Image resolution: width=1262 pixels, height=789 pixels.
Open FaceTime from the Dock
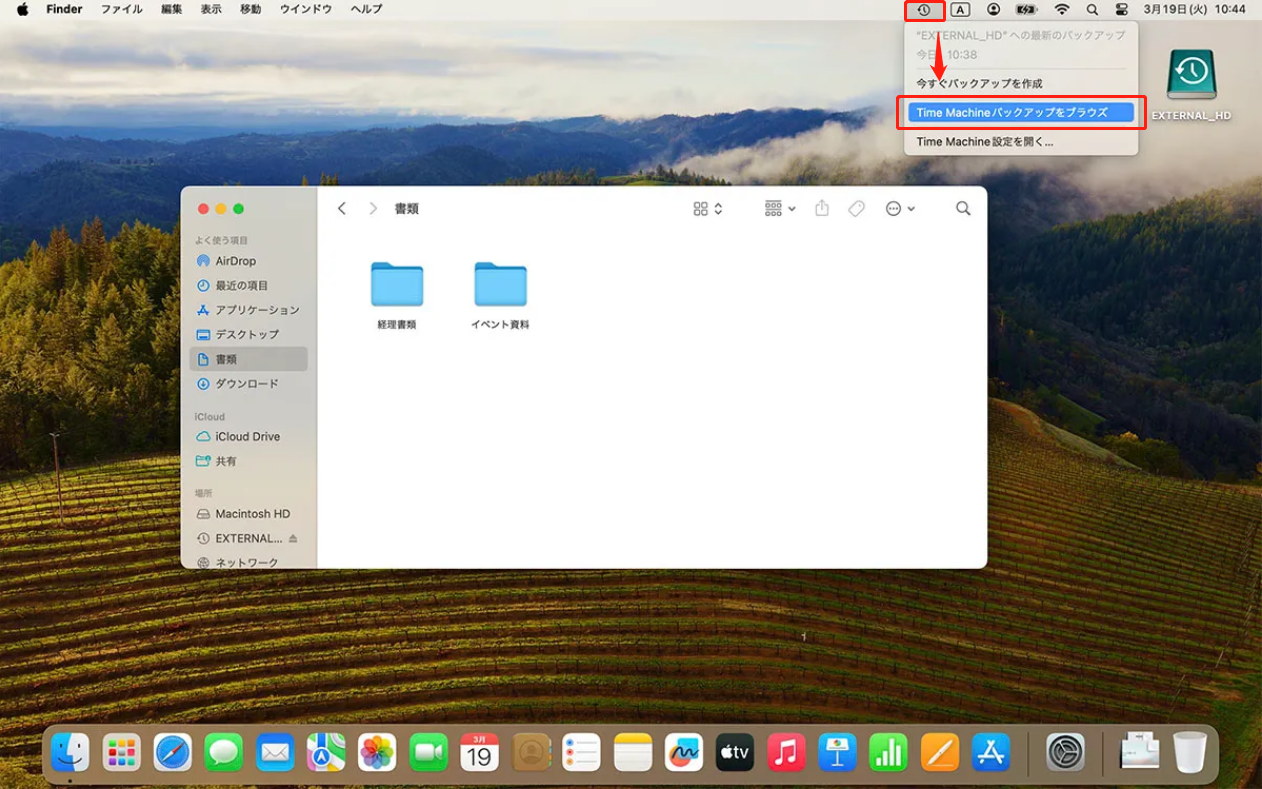pos(428,752)
